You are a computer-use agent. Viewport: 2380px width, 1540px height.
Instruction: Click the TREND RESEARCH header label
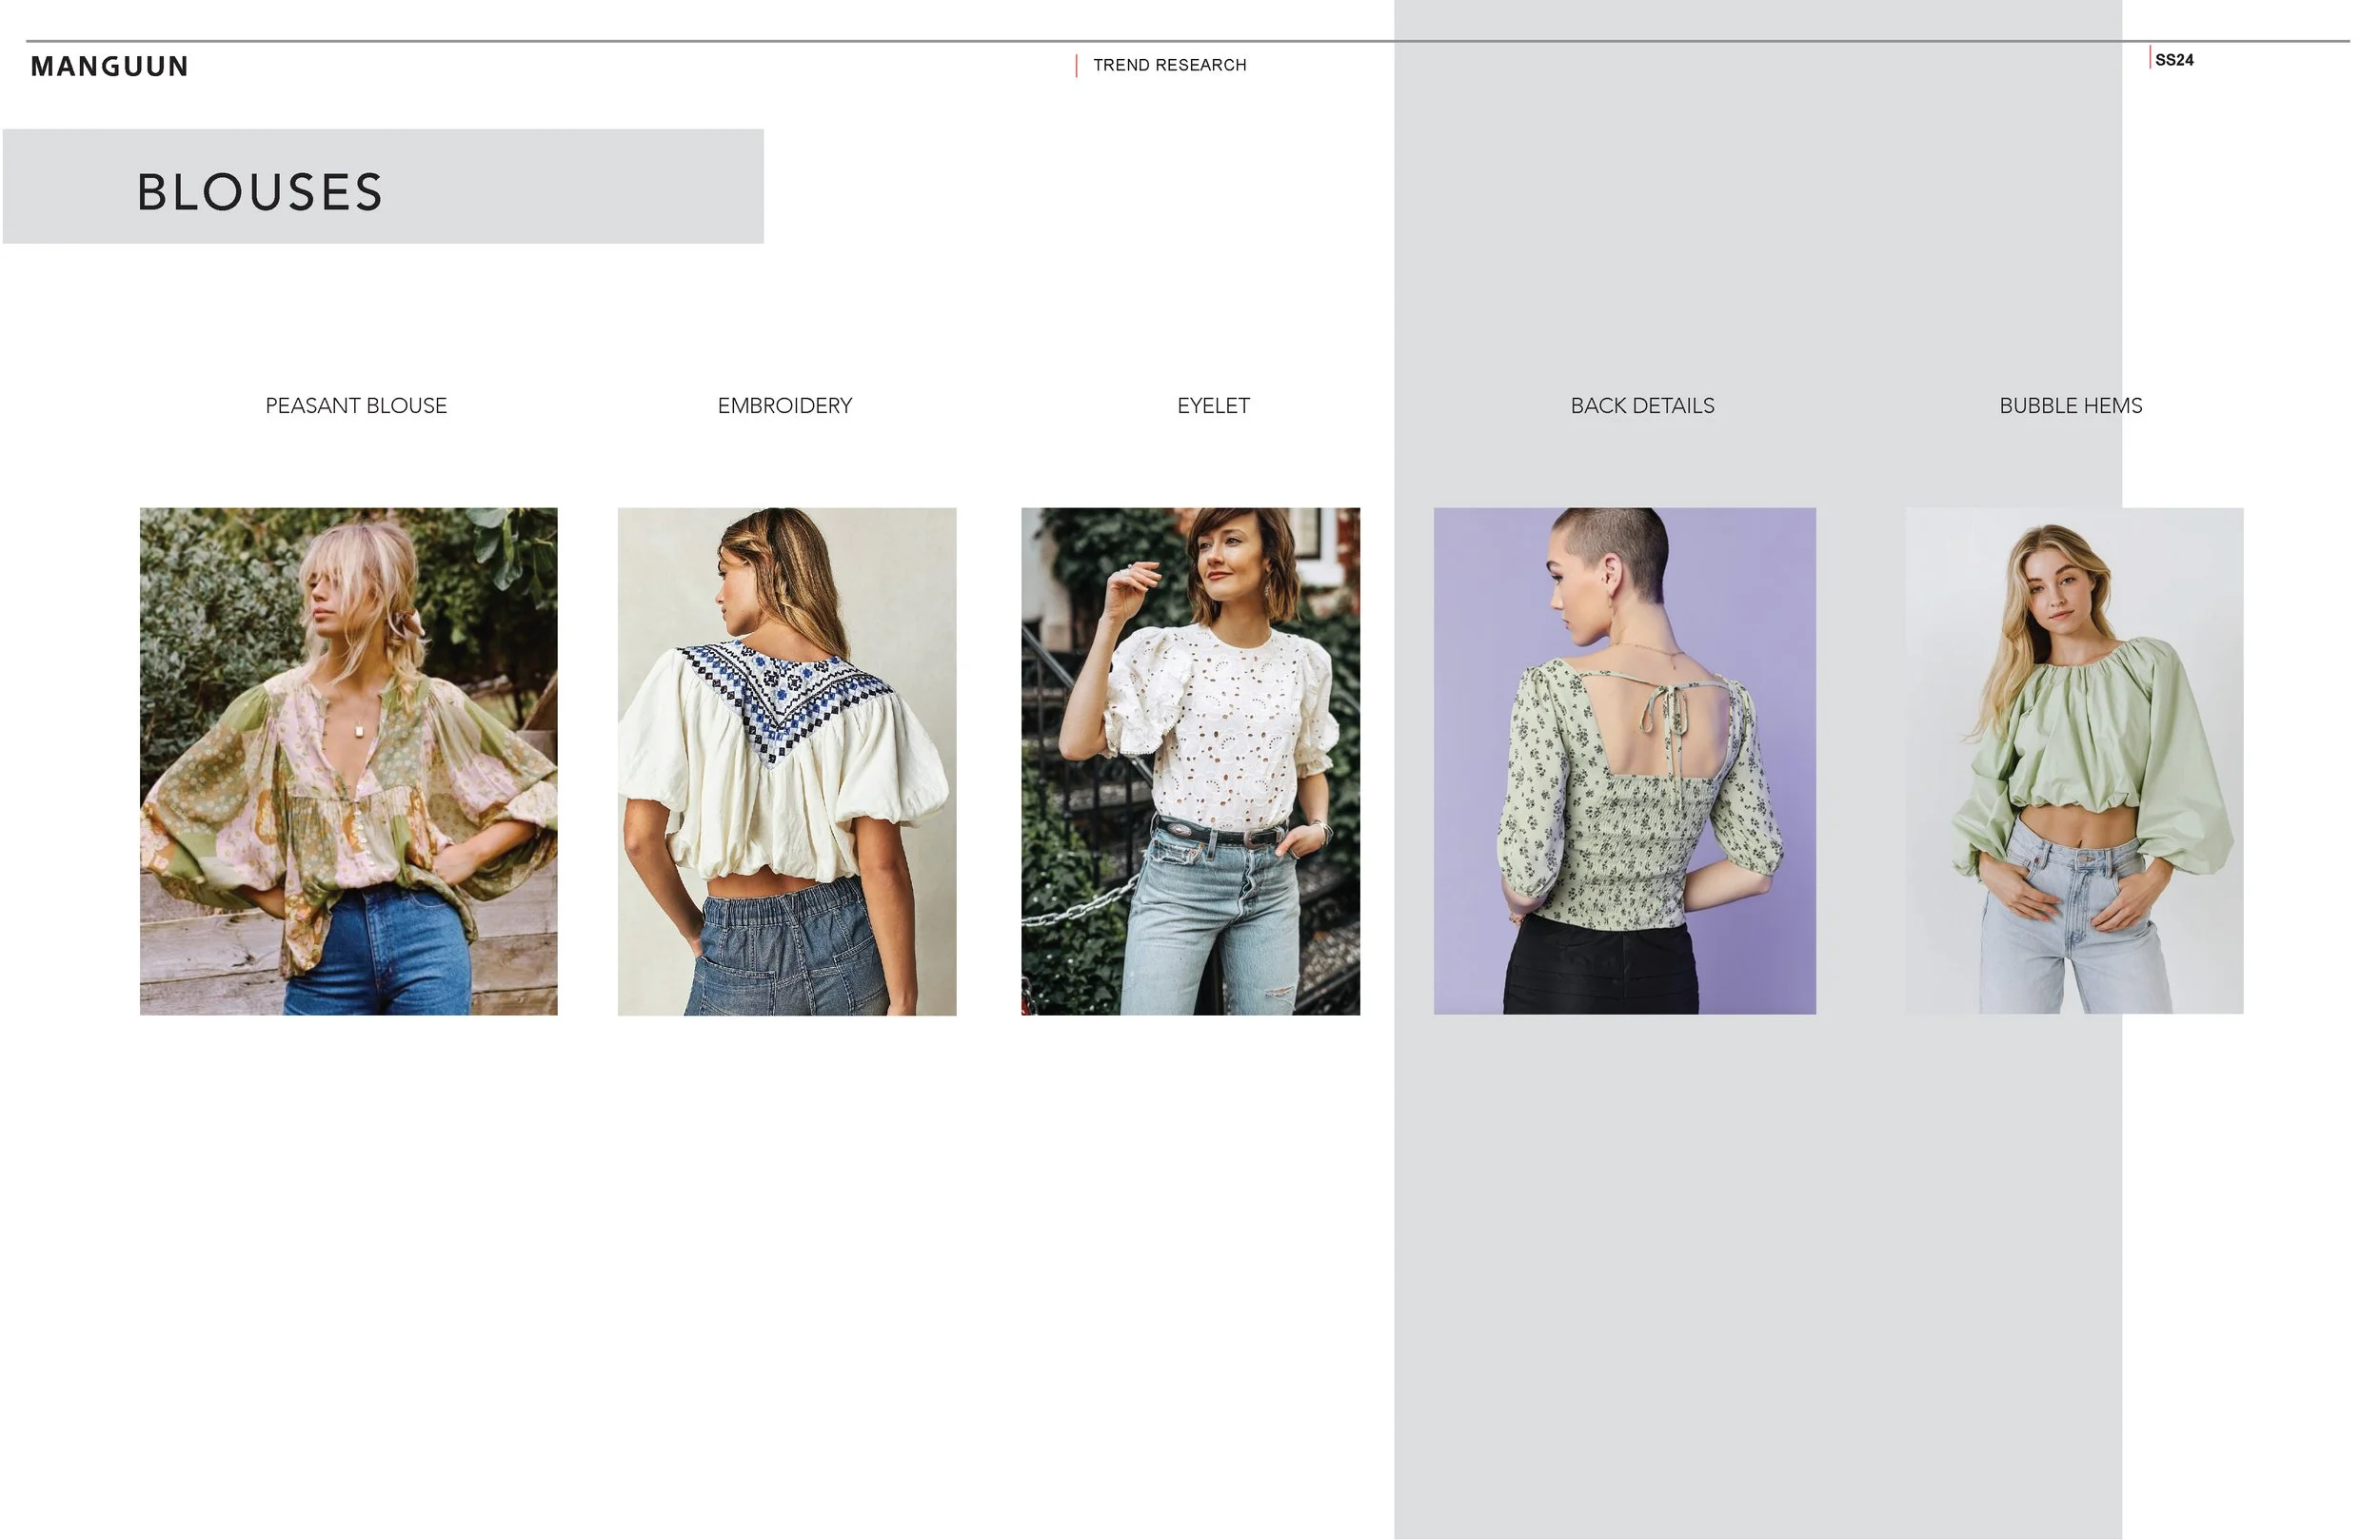pyautogui.click(x=1169, y=65)
